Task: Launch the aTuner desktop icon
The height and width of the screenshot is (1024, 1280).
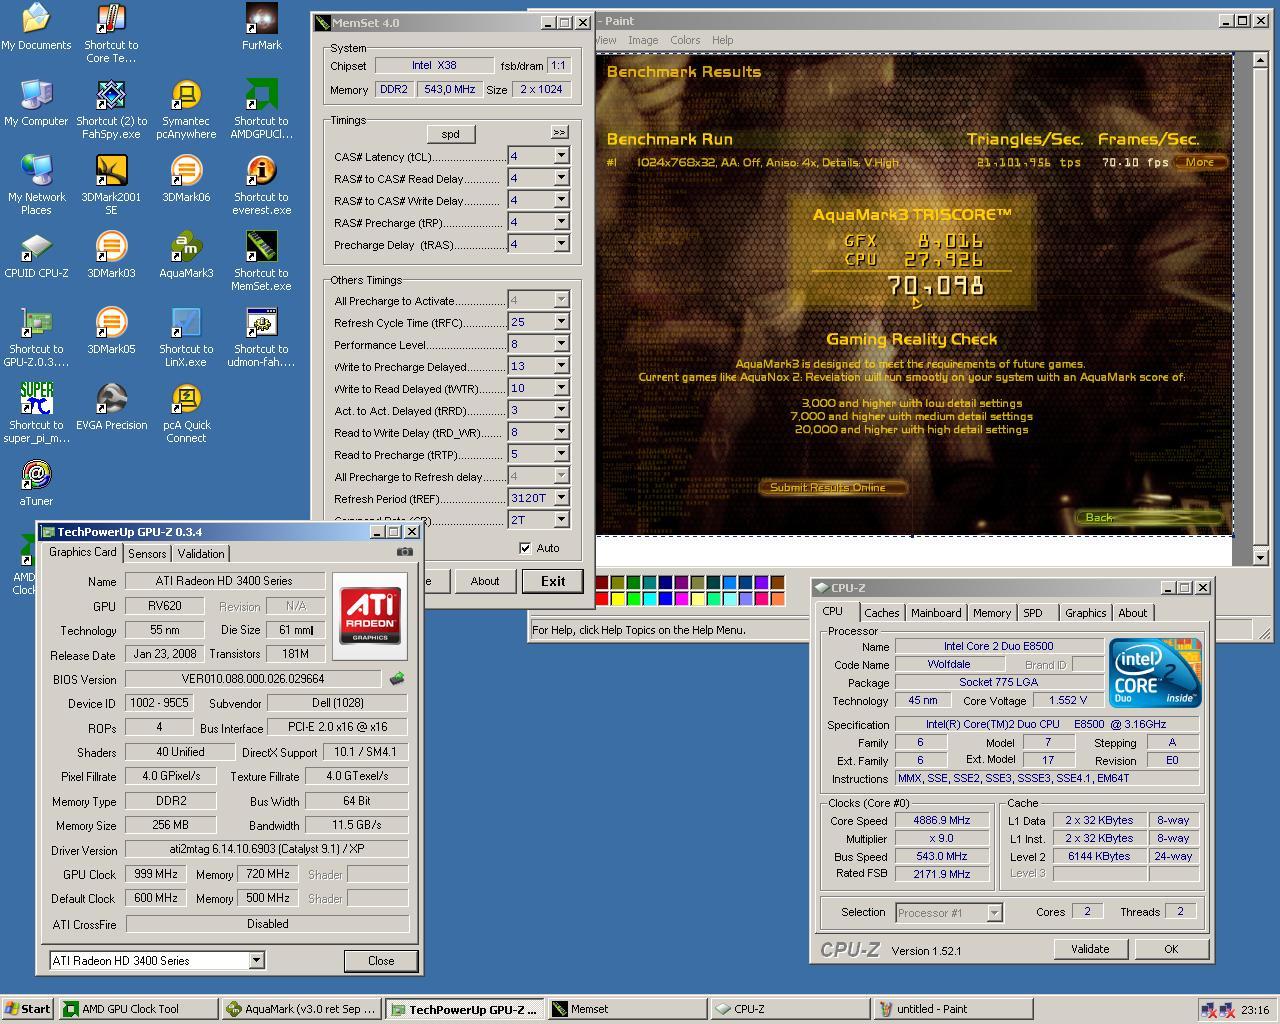Action: [x=36, y=483]
